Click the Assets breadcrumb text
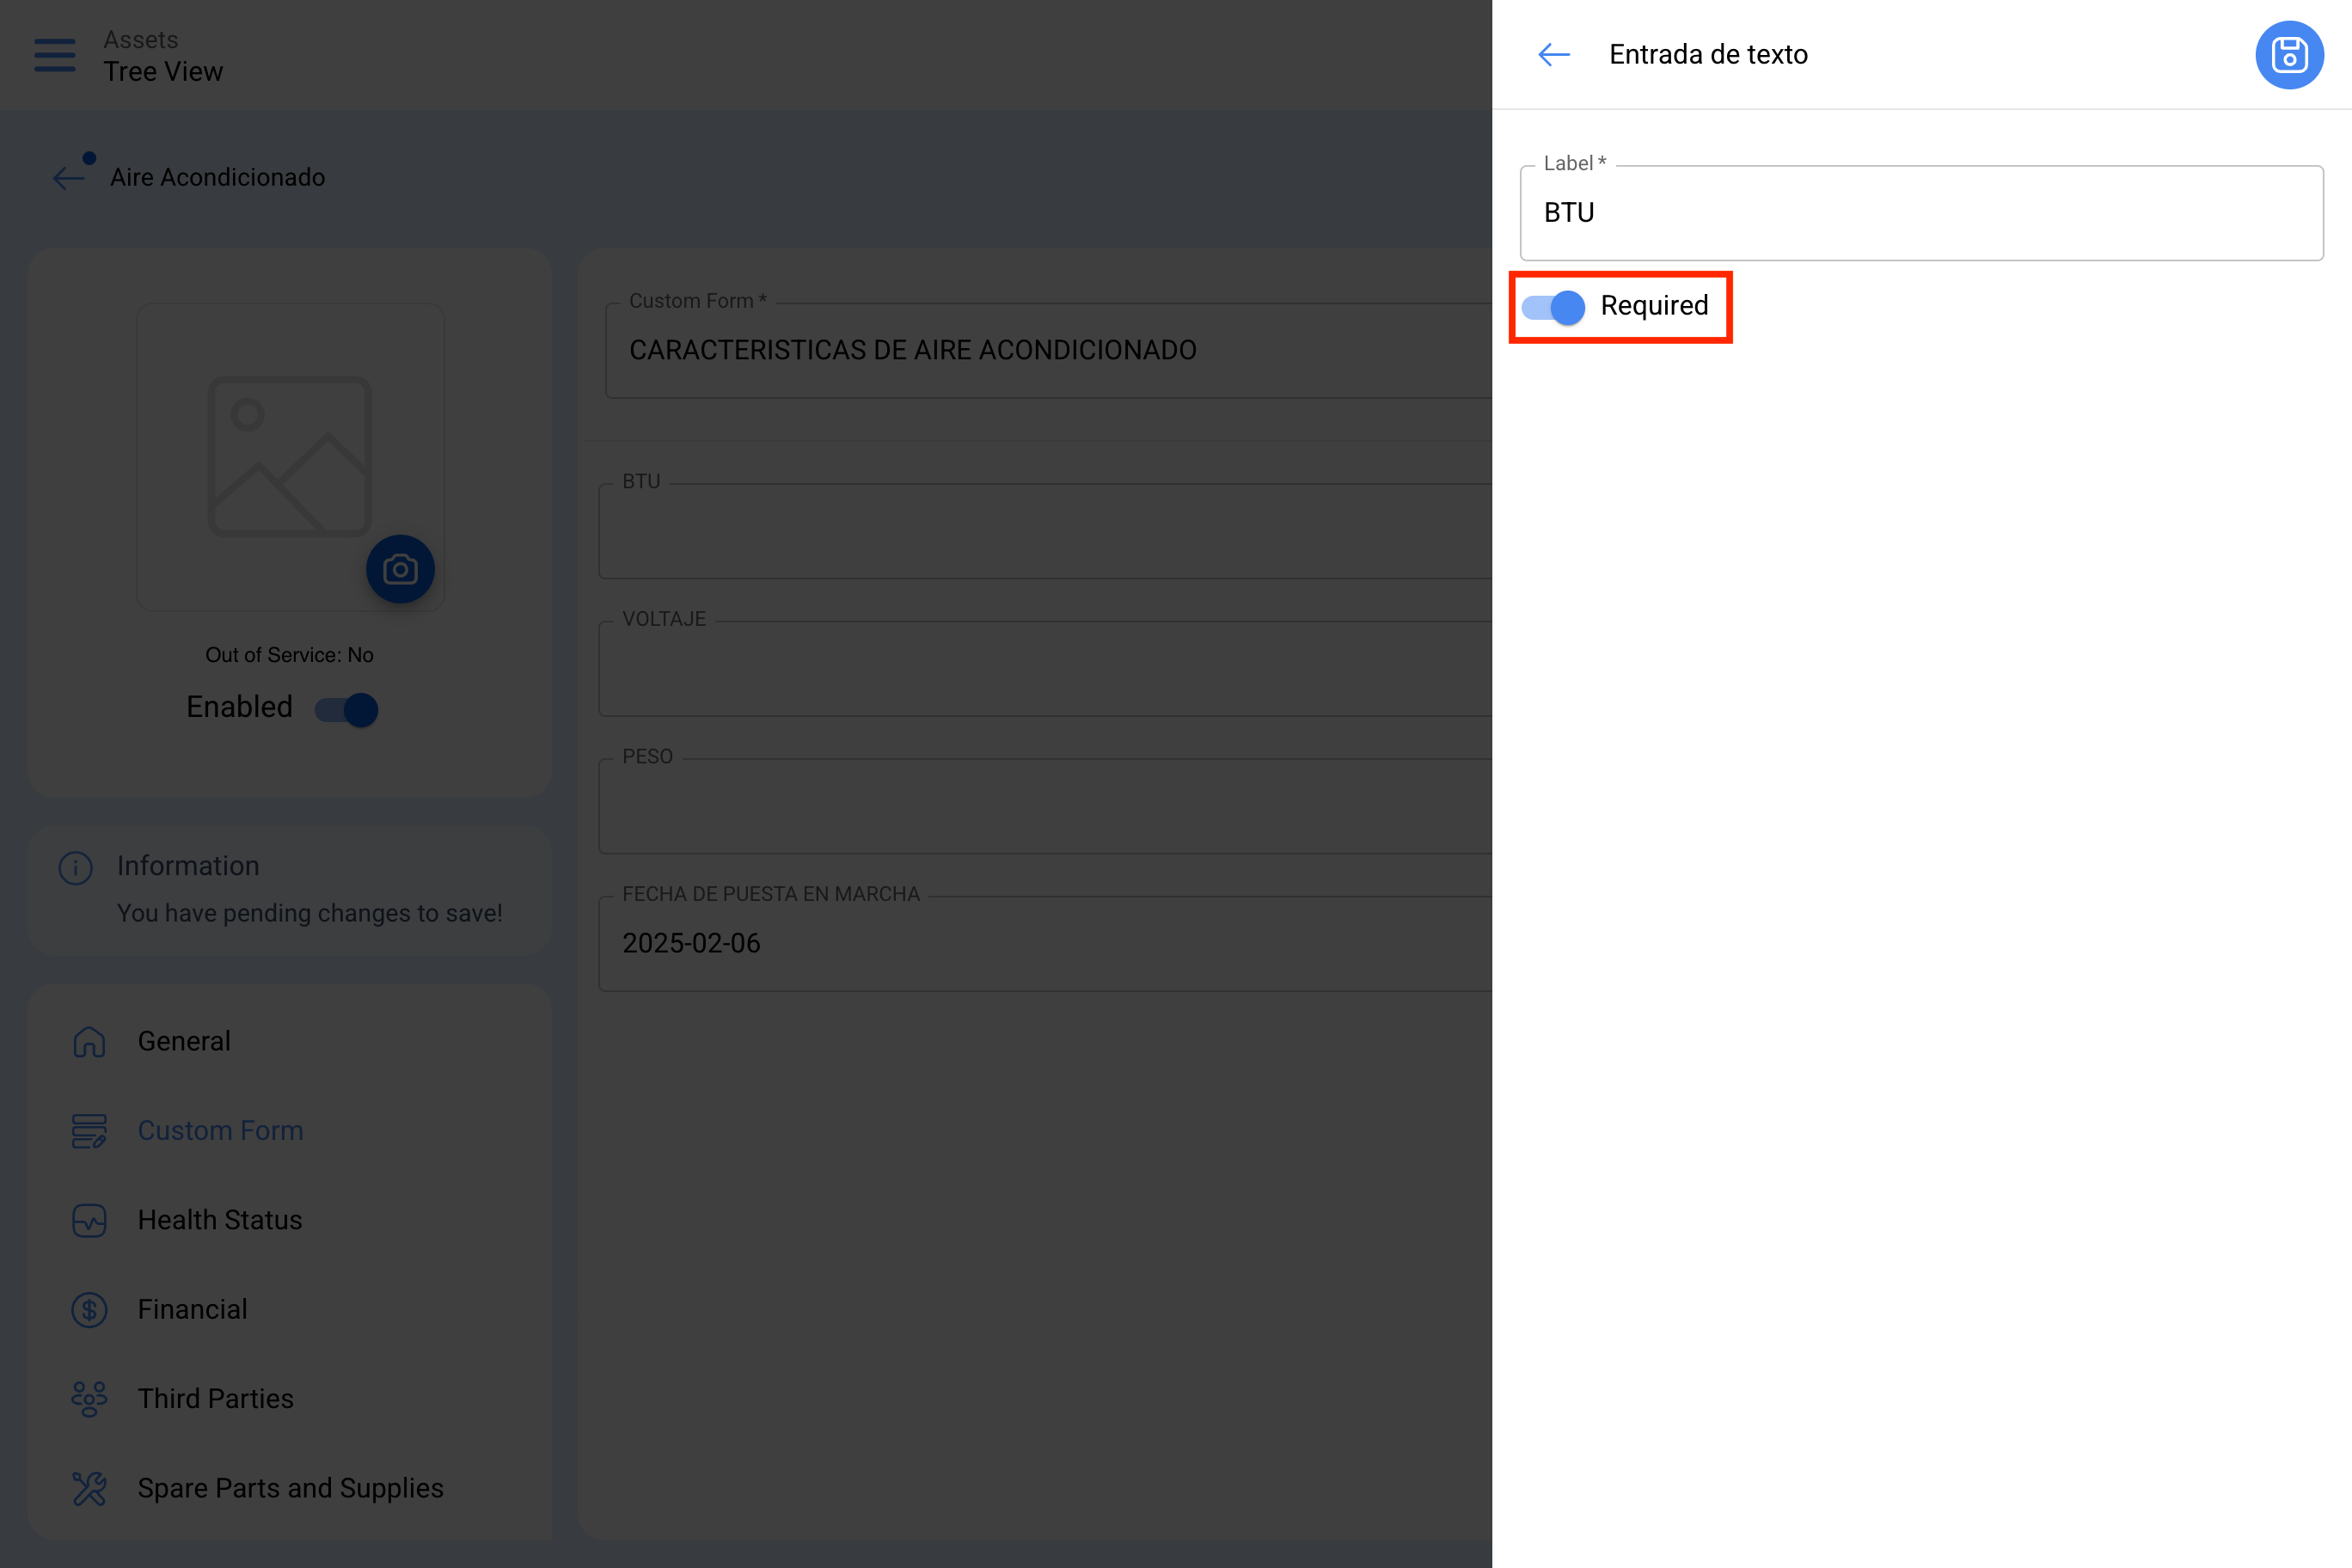2352x1568 pixels. 141,40
